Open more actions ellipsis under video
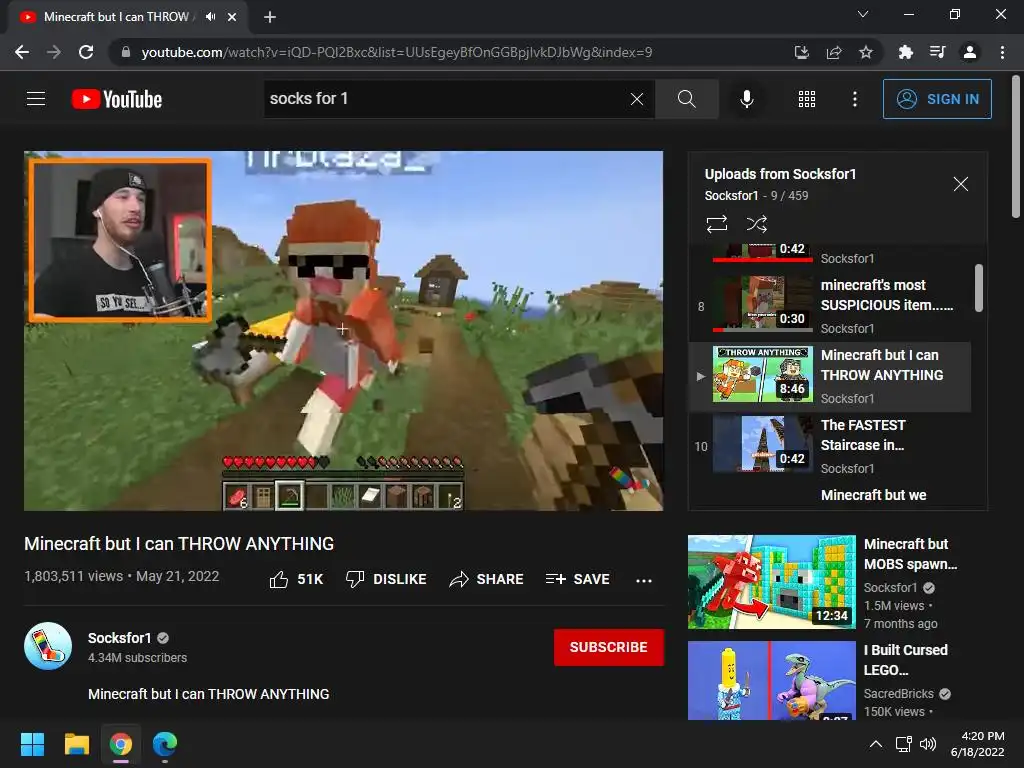Image resolution: width=1024 pixels, height=768 pixels. tap(644, 580)
